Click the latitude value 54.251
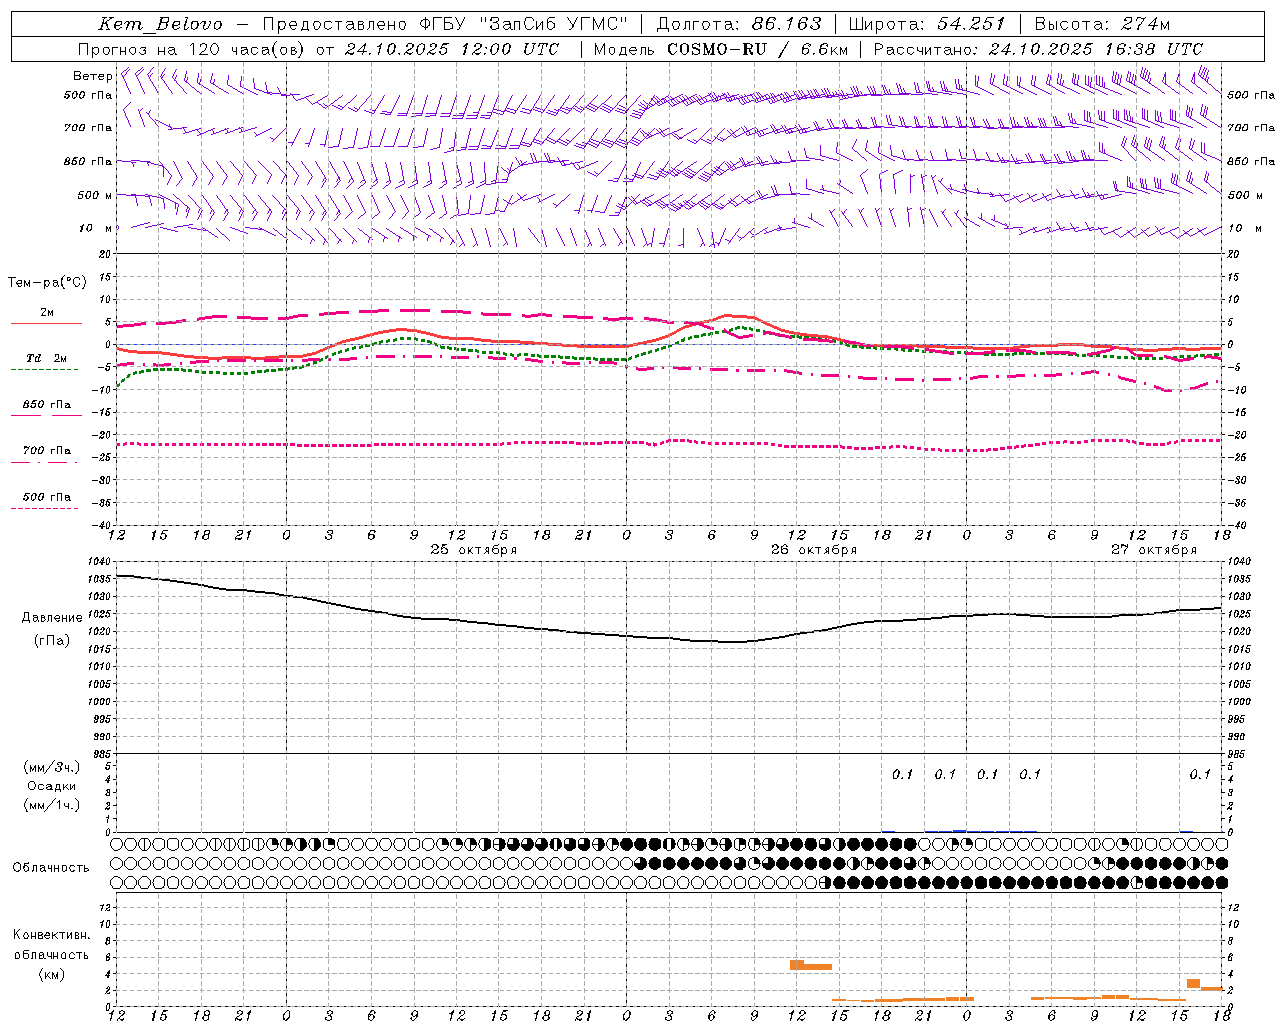 click(x=971, y=24)
